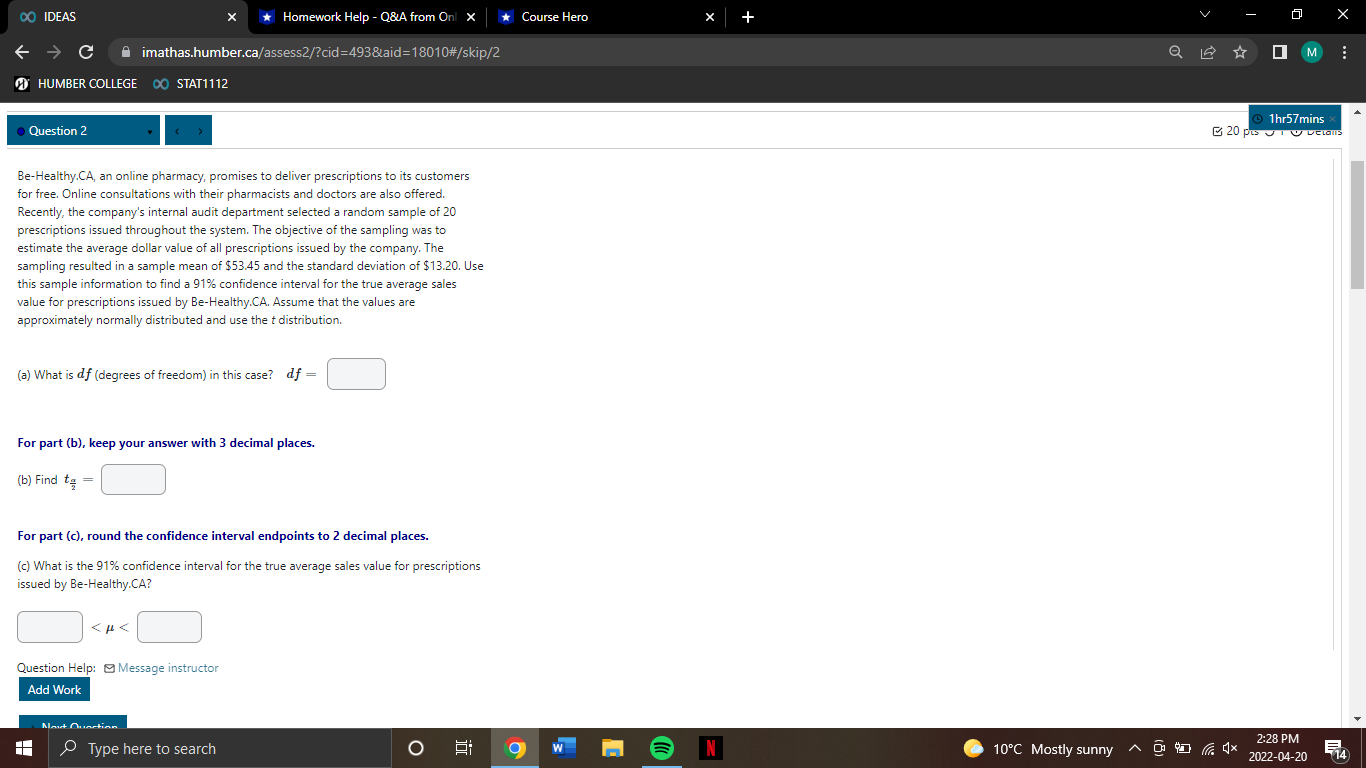The height and width of the screenshot is (768, 1366).
Task: Open the notification center with 14 alerts
Action: 1335,749
